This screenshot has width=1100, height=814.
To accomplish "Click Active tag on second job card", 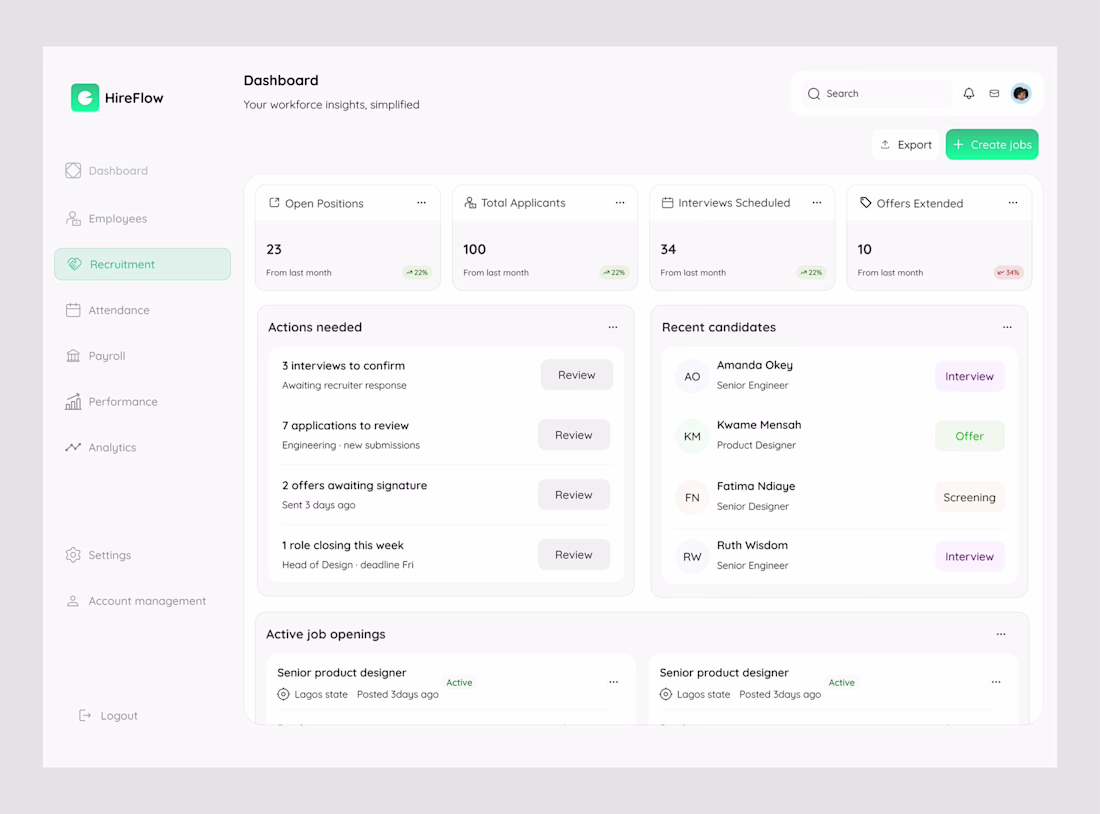I will click(842, 682).
